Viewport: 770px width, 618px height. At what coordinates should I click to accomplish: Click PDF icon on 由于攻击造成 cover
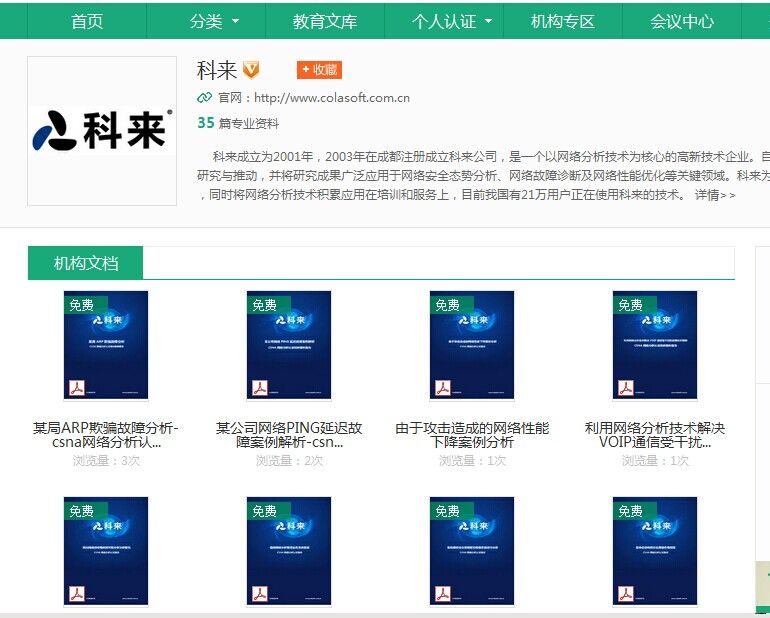click(442, 388)
